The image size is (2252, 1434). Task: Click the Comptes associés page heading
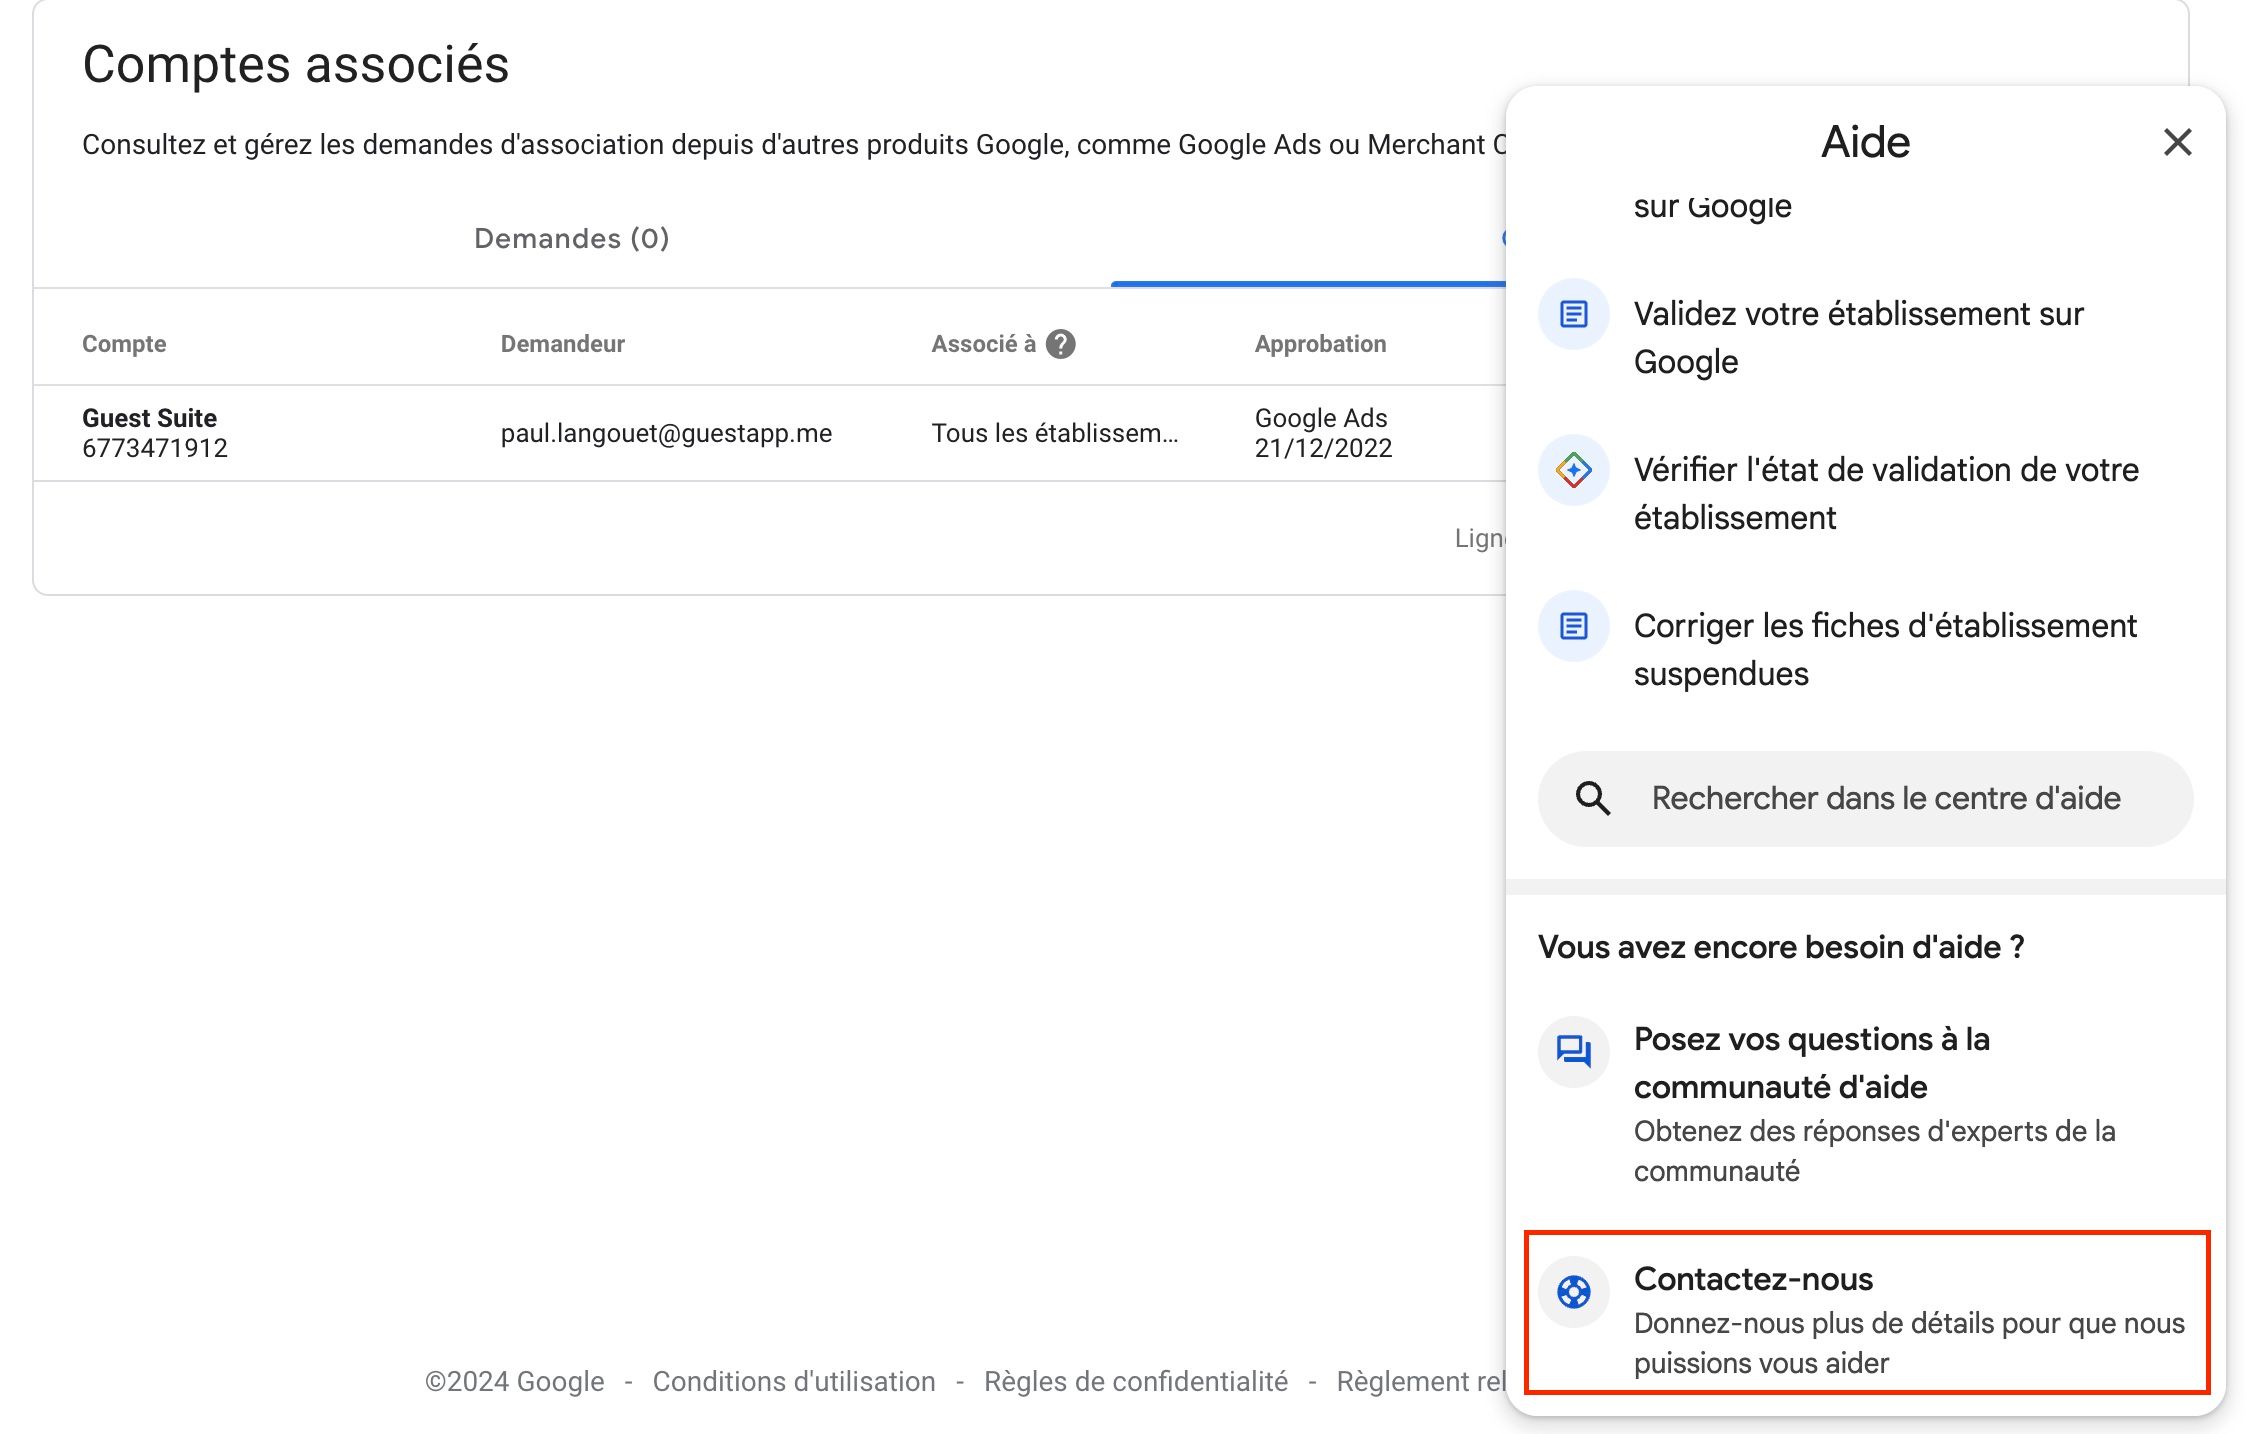tap(296, 65)
